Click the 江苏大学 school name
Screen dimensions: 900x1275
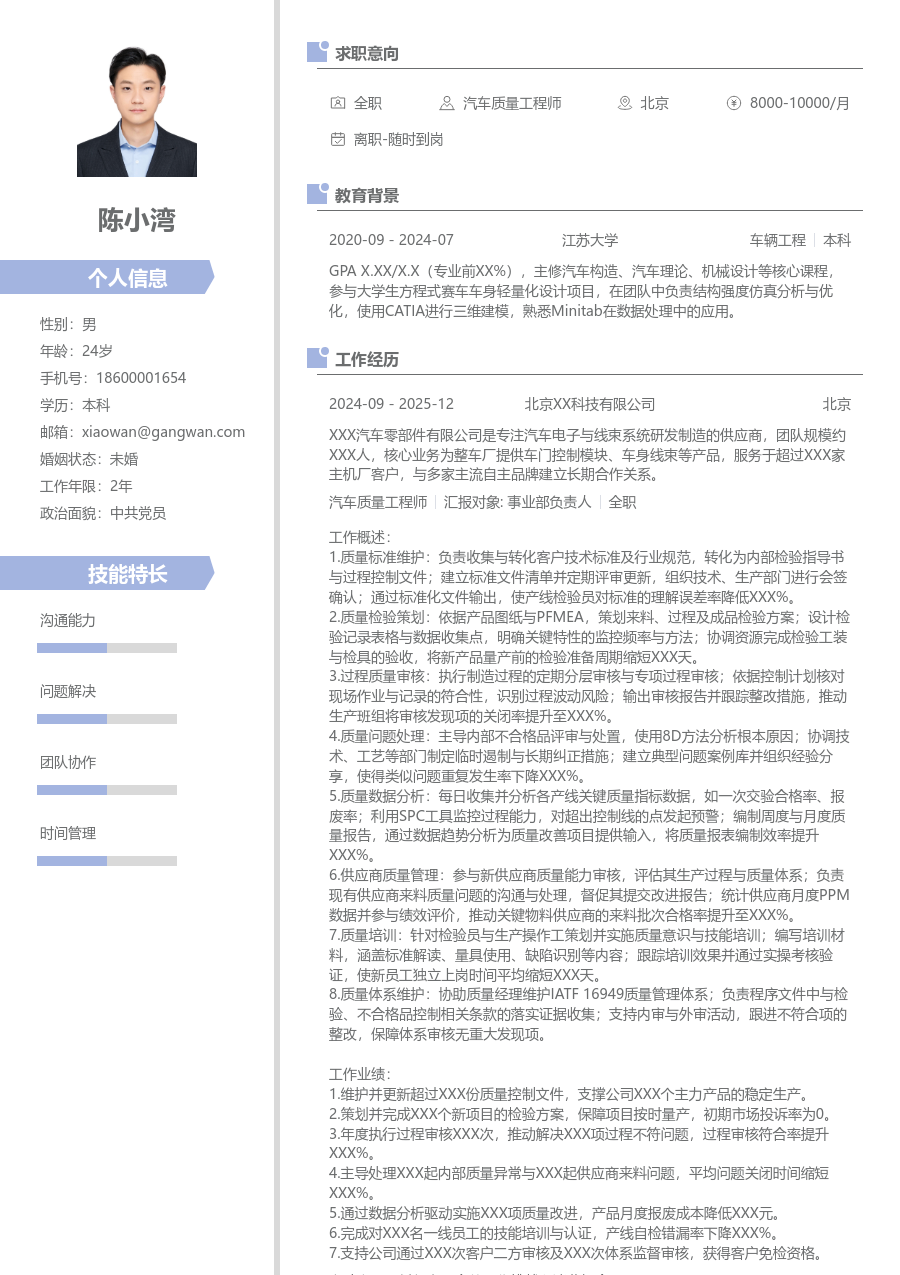pos(590,240)
